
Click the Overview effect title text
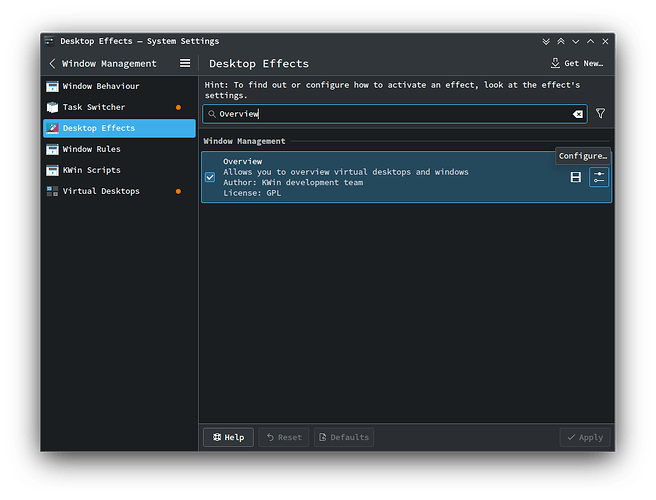click(243, 162)
